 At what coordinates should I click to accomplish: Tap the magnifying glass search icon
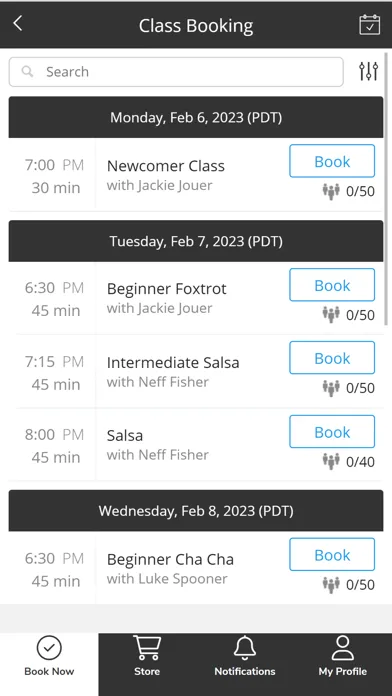(x=28, y=71)
